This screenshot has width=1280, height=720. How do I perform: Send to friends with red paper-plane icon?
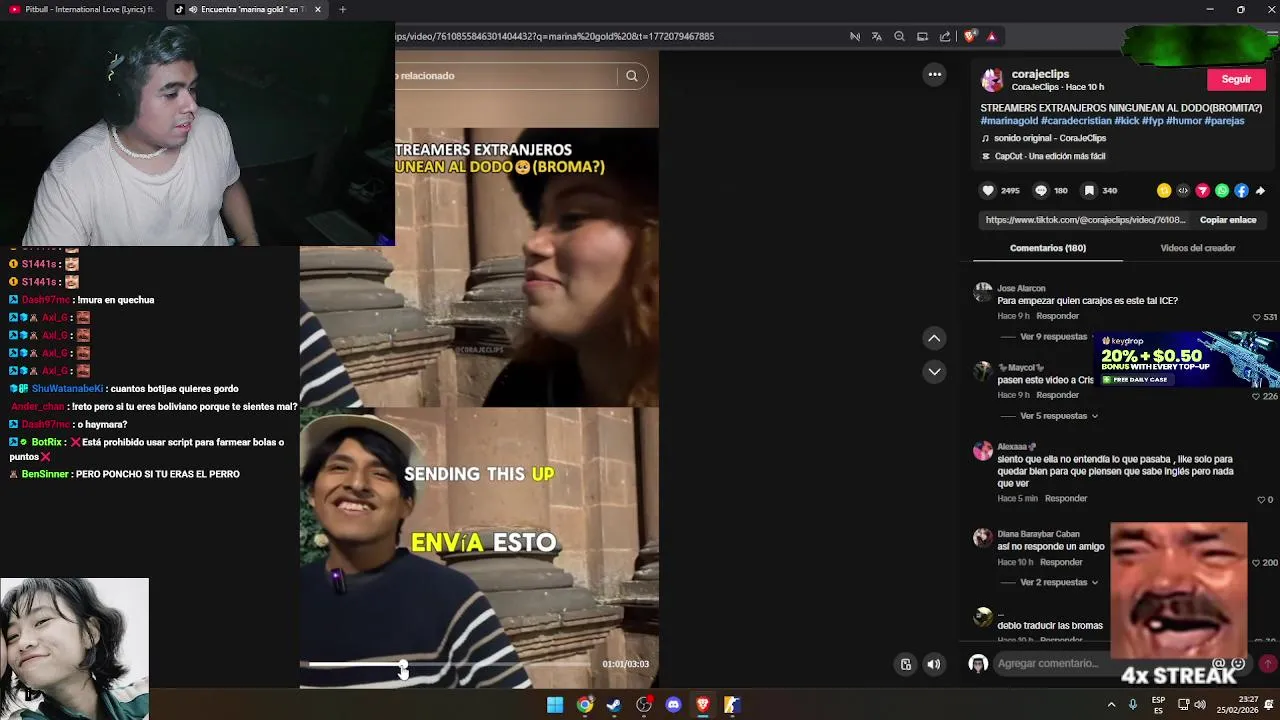pos(1202,190)
